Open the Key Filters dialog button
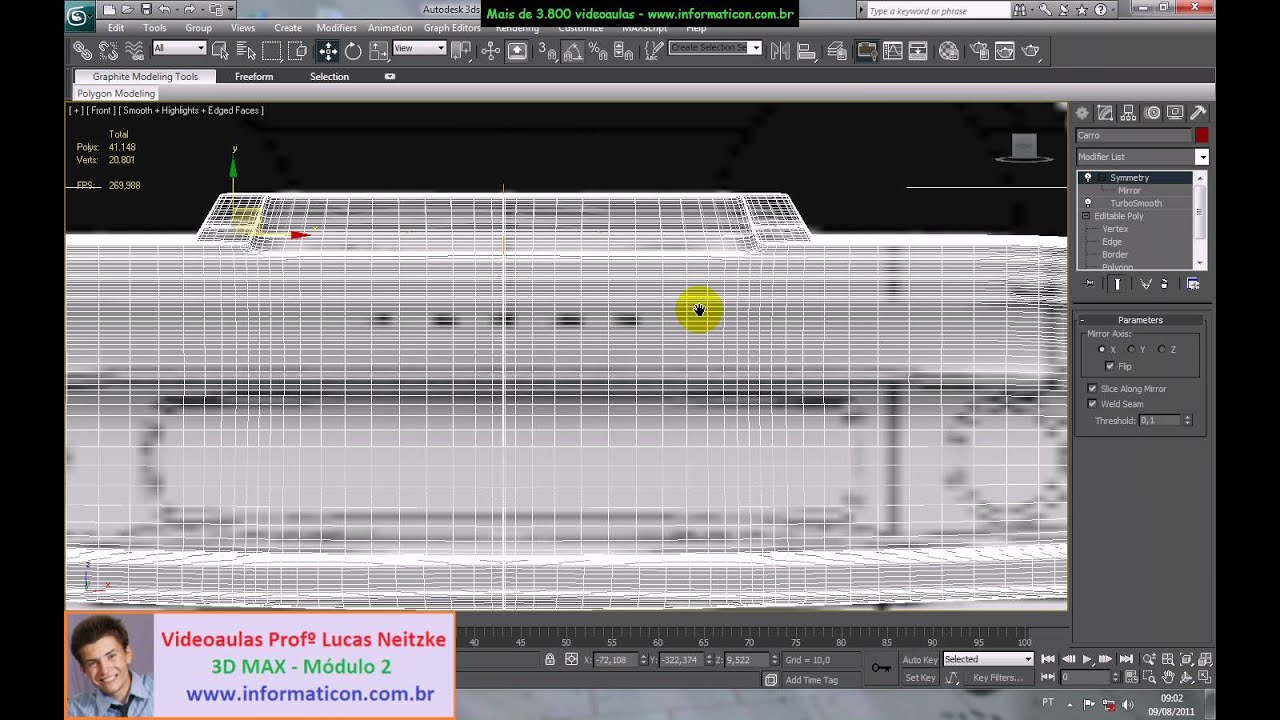The width and height of the screenshot is (1280, 720). 998,678
